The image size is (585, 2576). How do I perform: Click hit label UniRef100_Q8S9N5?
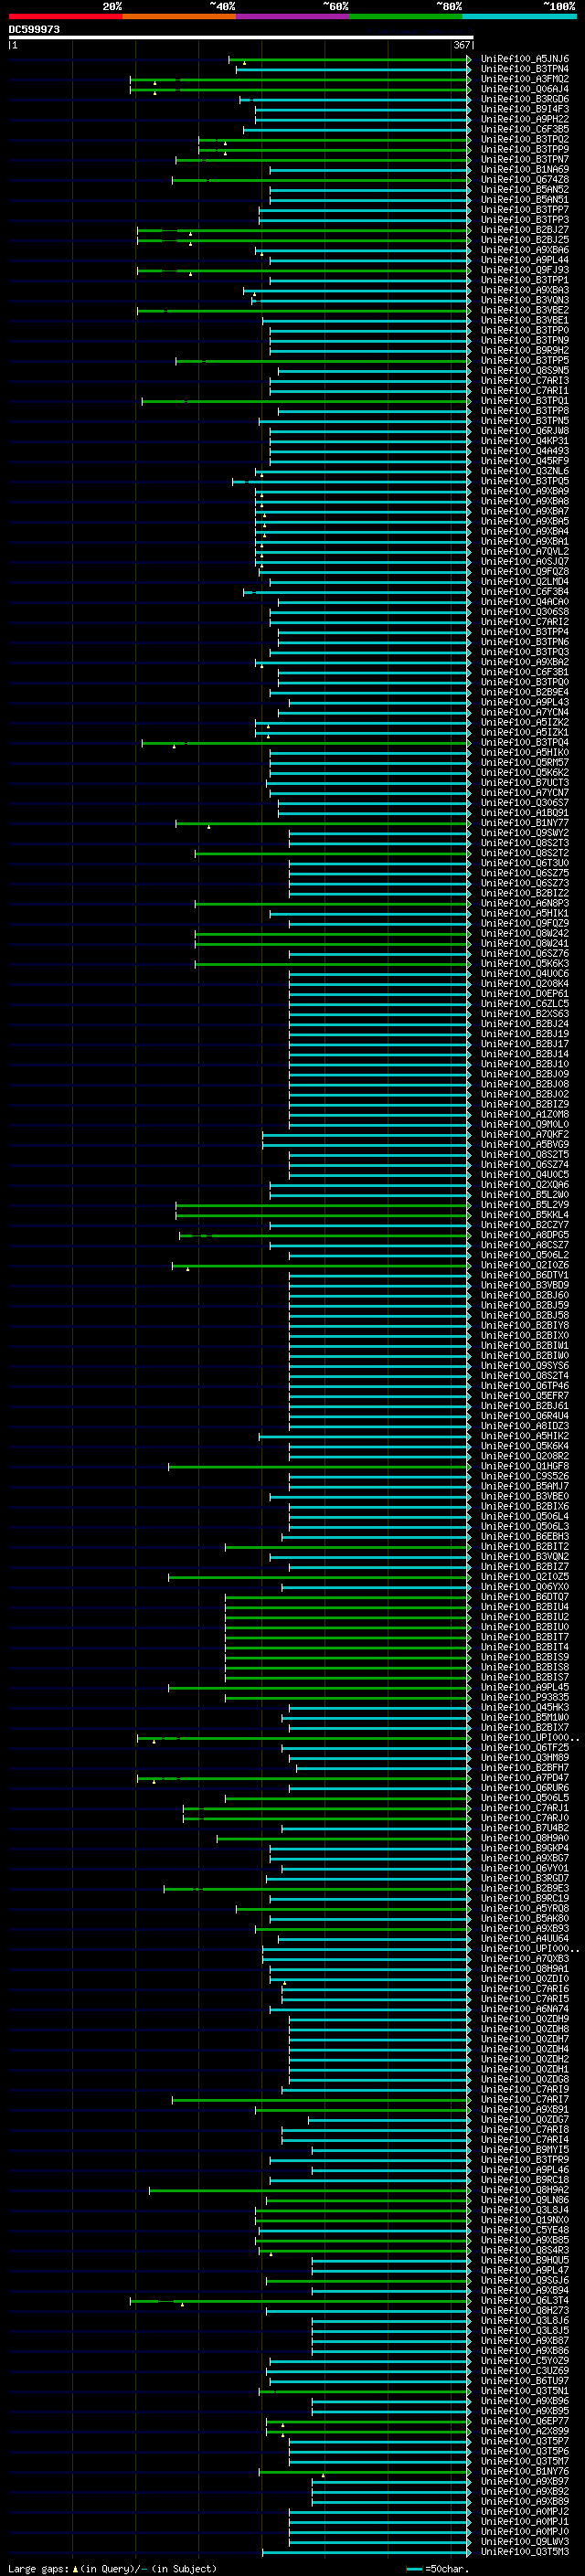click(x=524, y=371)
